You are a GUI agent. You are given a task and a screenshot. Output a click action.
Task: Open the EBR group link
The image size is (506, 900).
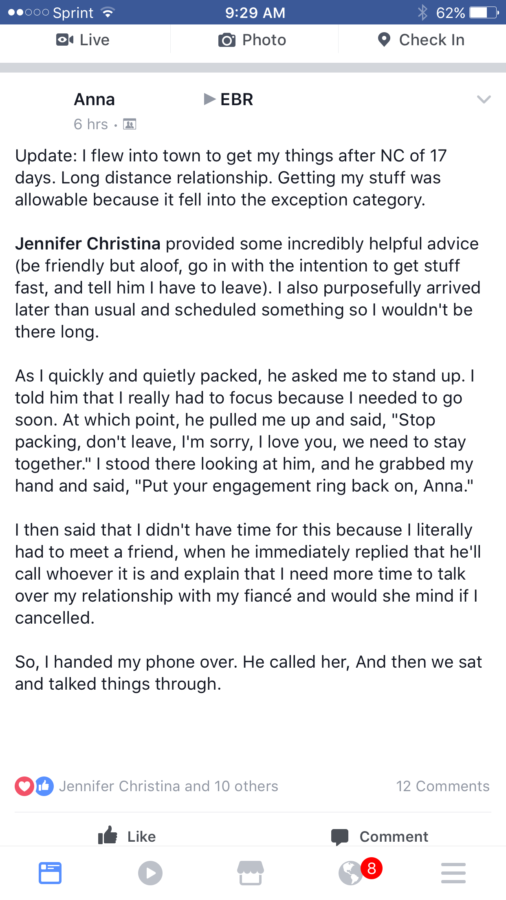coord(236,99)
